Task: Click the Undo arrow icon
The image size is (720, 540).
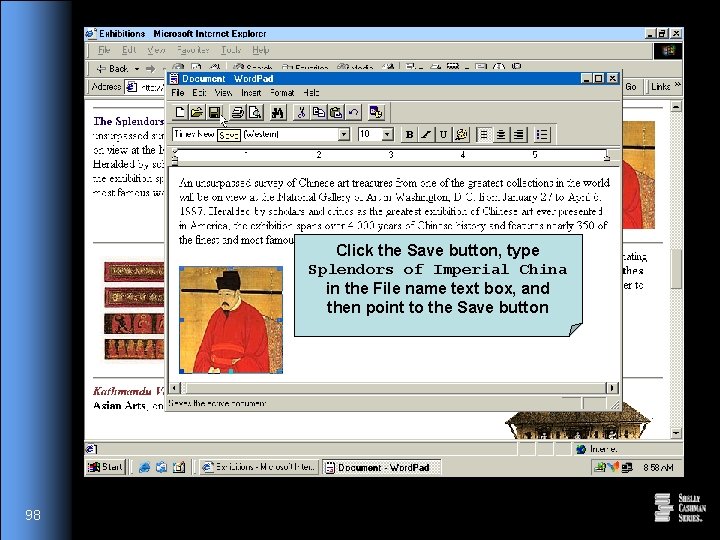Action: click(x=353, y=112)
